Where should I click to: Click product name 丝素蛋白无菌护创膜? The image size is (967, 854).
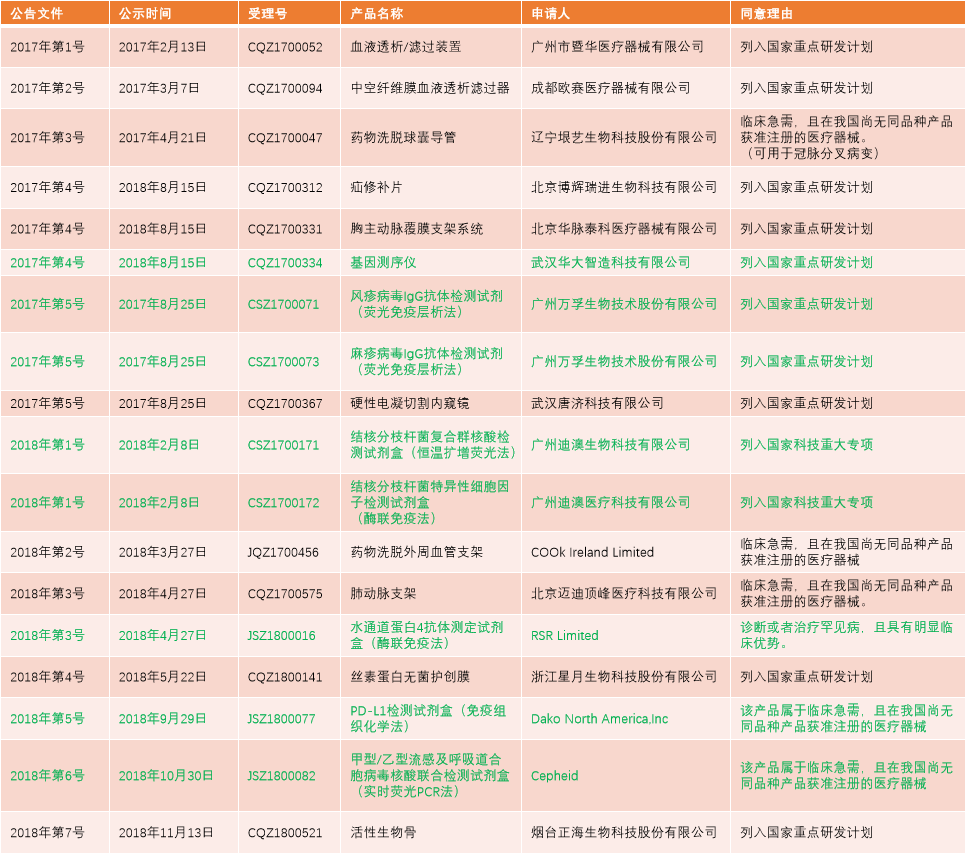click(x=409, y=676)
